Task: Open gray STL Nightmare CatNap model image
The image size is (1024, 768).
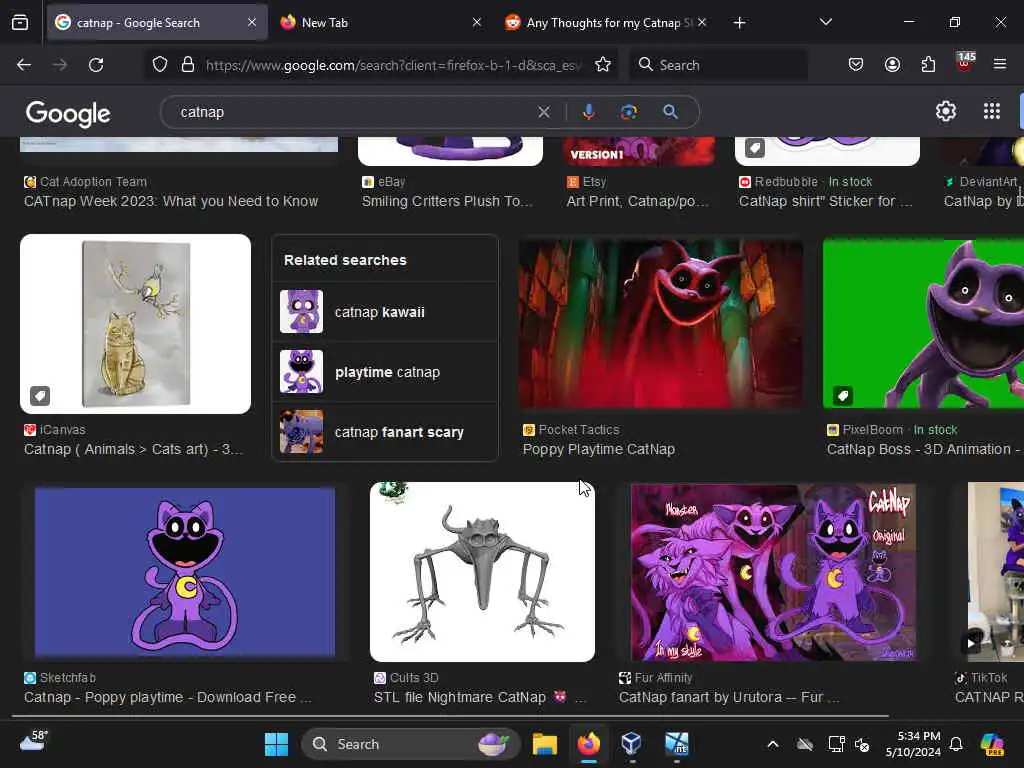Action: point(482,572)
